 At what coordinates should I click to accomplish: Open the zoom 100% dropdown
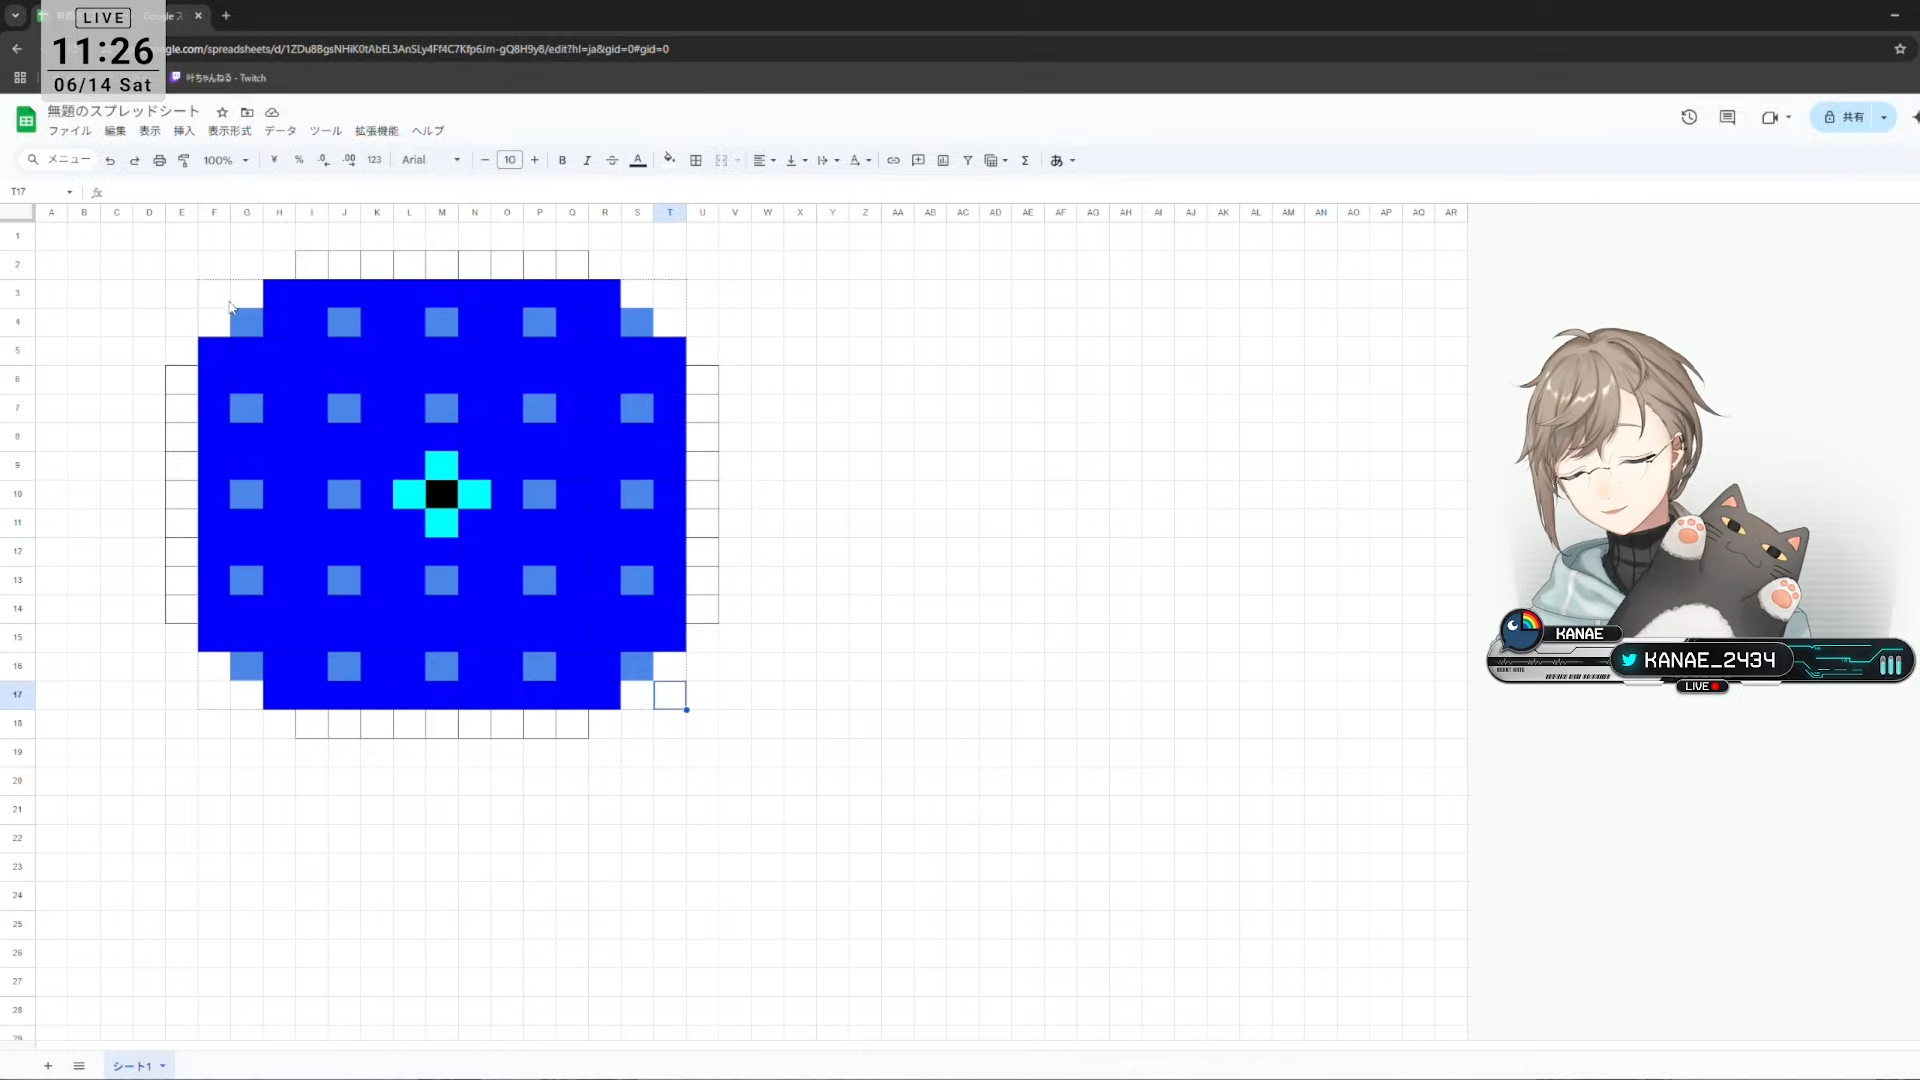226,160
